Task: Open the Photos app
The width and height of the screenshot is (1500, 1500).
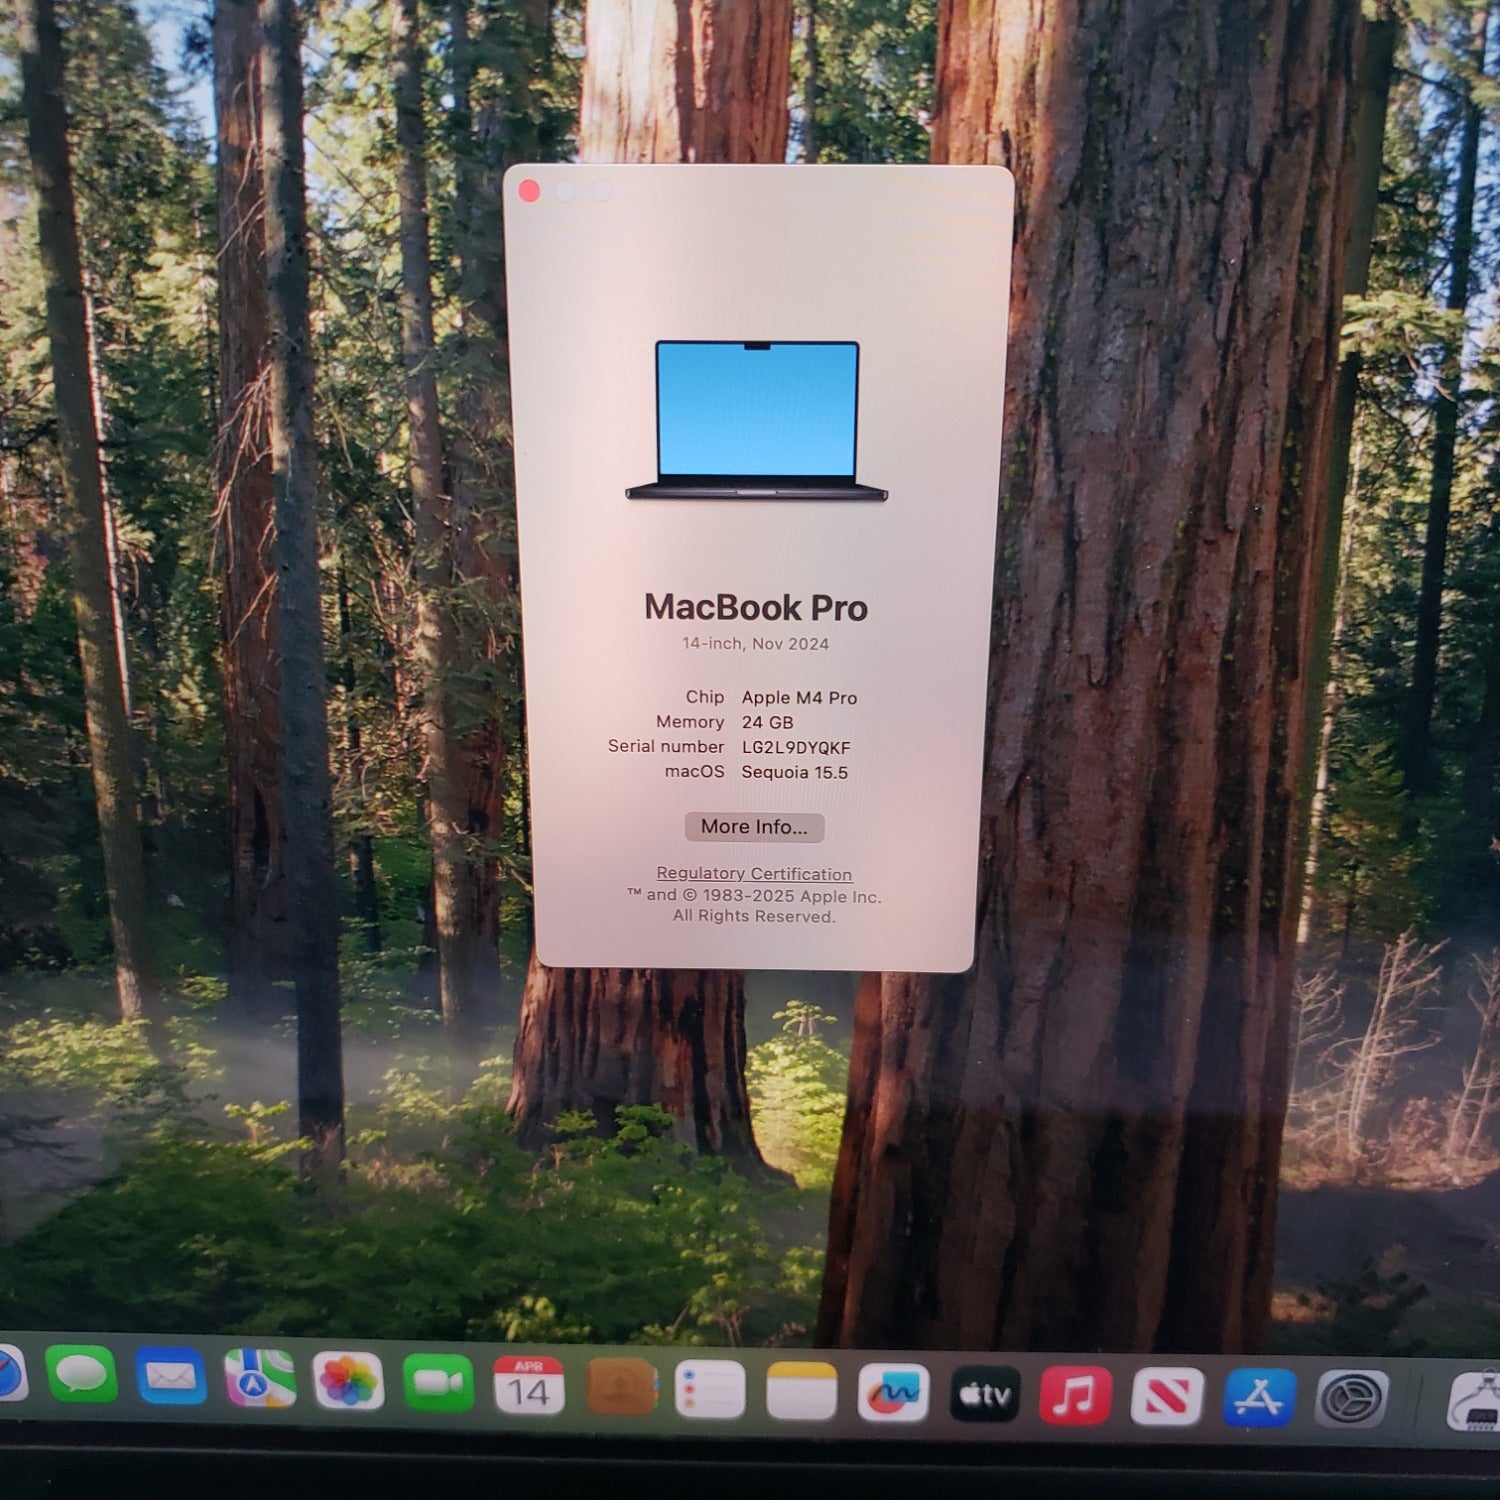Action: tap(348, 1381)
